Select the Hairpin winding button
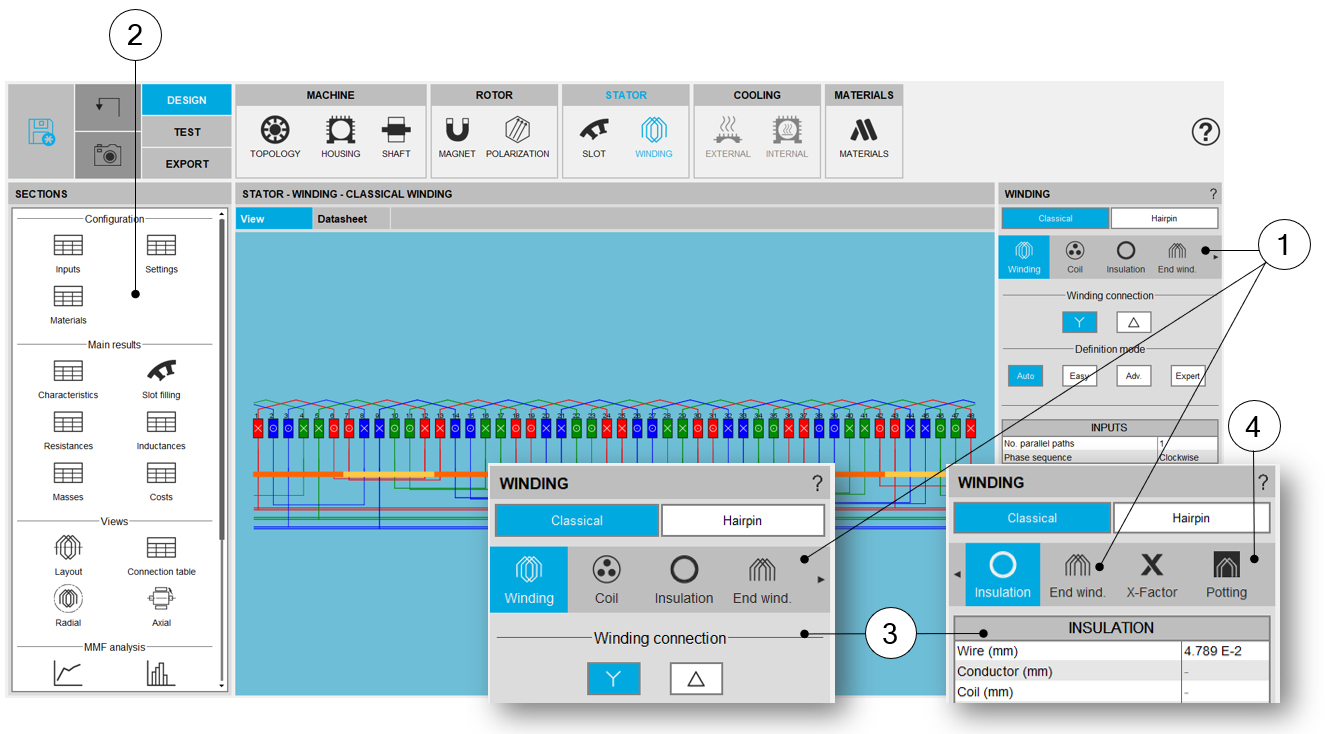Viewport: 1327px width, 734px height. click(1164, 218)
